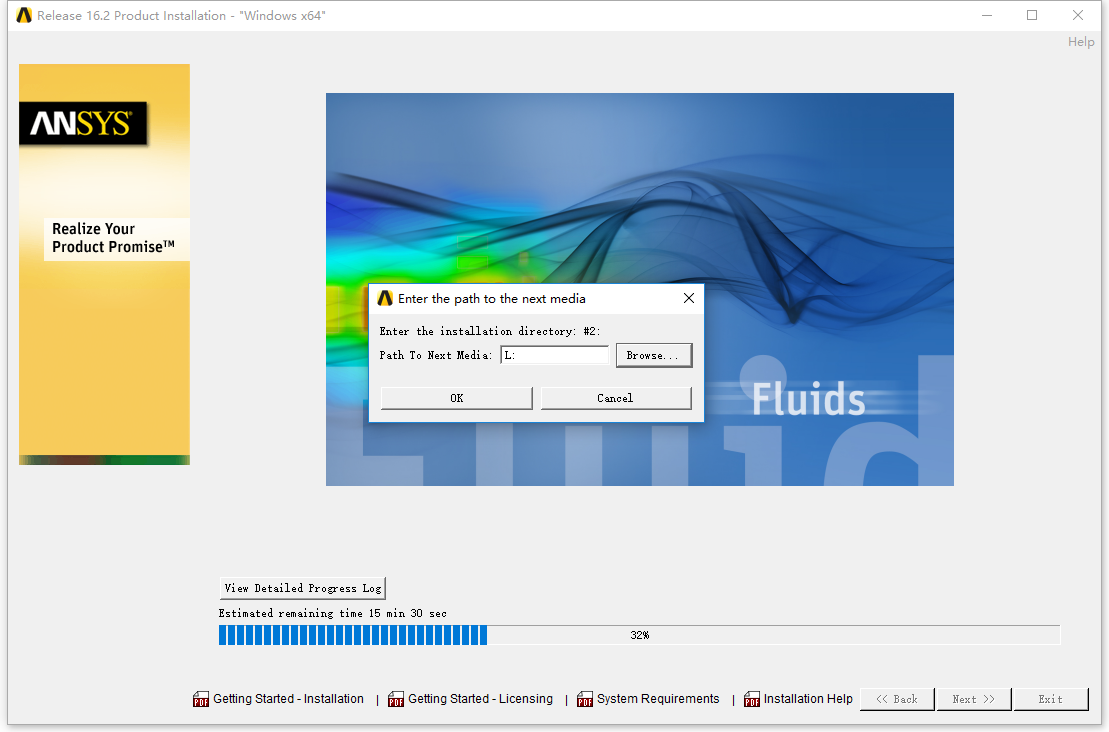The height and width of the screenshot is (732, 1109).
Task: Click the PDF icon beside Installation Help
Action: click(x=752, y=699)
